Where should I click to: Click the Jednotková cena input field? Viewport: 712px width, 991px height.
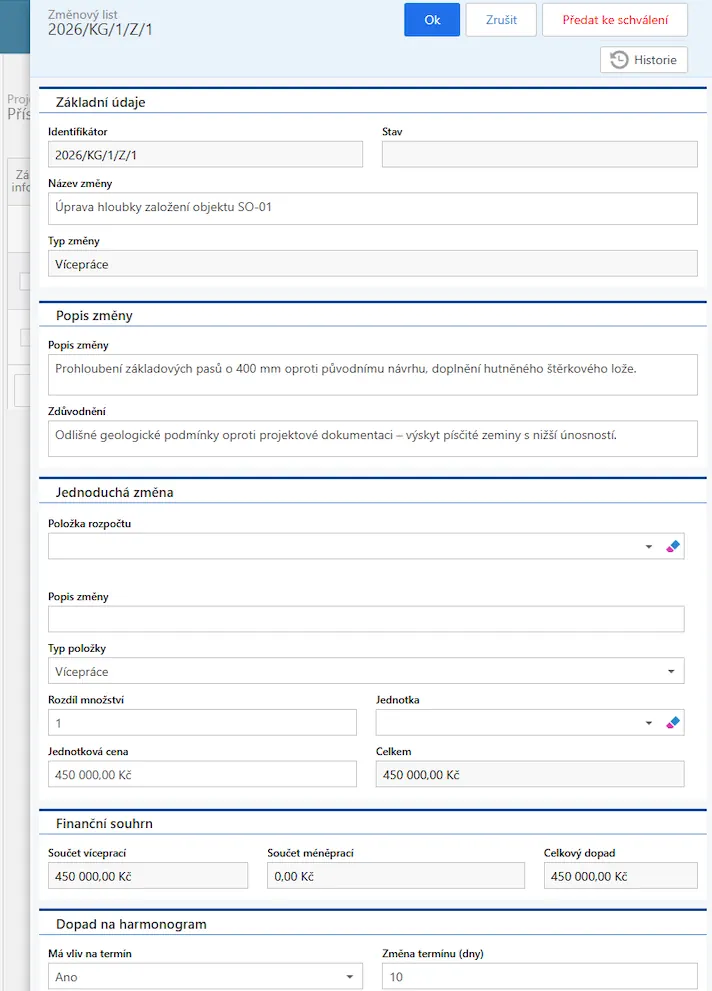point(202,774)
